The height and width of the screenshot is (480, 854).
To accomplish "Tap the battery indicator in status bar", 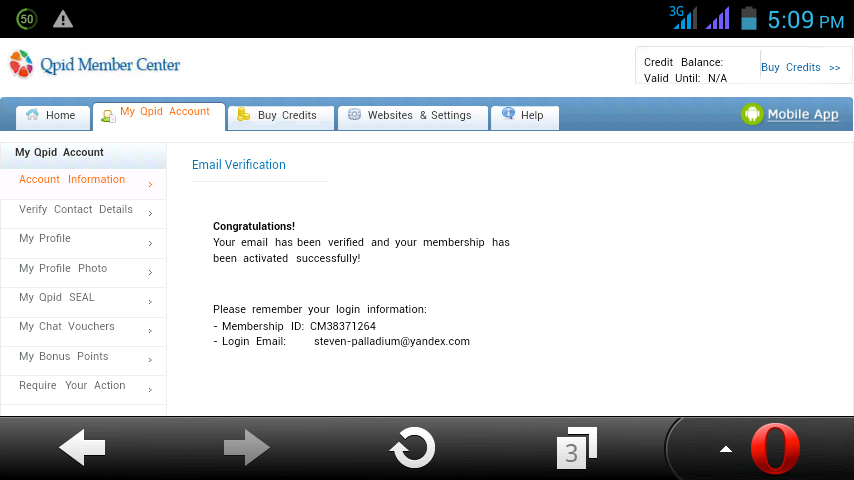I will click(749, 18).
